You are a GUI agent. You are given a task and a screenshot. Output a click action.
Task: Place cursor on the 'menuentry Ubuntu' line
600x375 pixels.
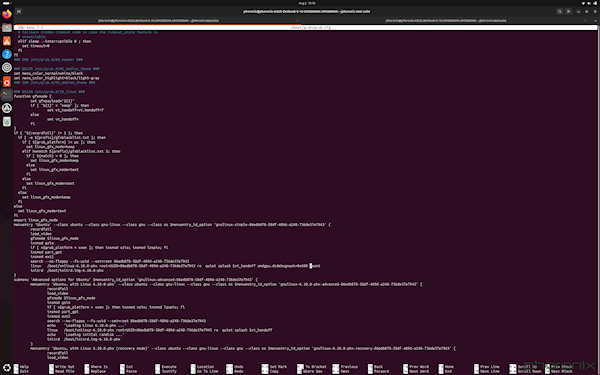[172, 225]
